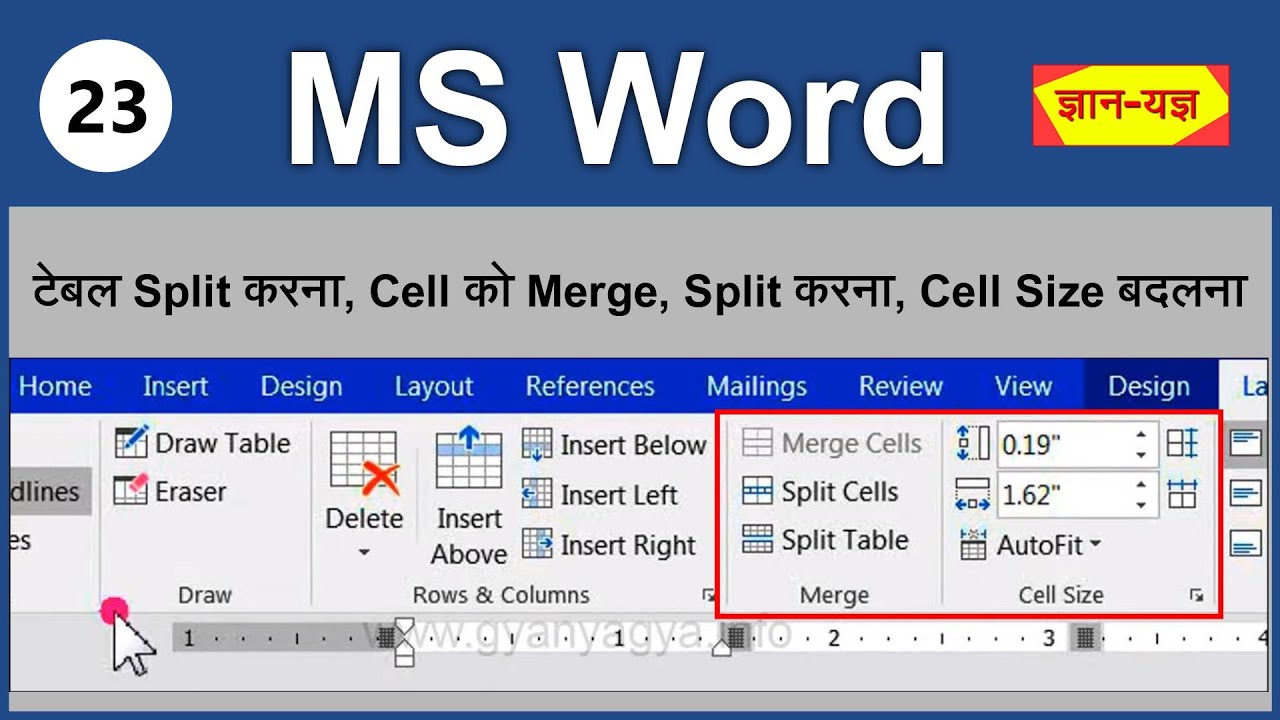Screen dimensions: 1280x720
Task: Click the top cell alignment icon
Action: [x=1246, y=443]
